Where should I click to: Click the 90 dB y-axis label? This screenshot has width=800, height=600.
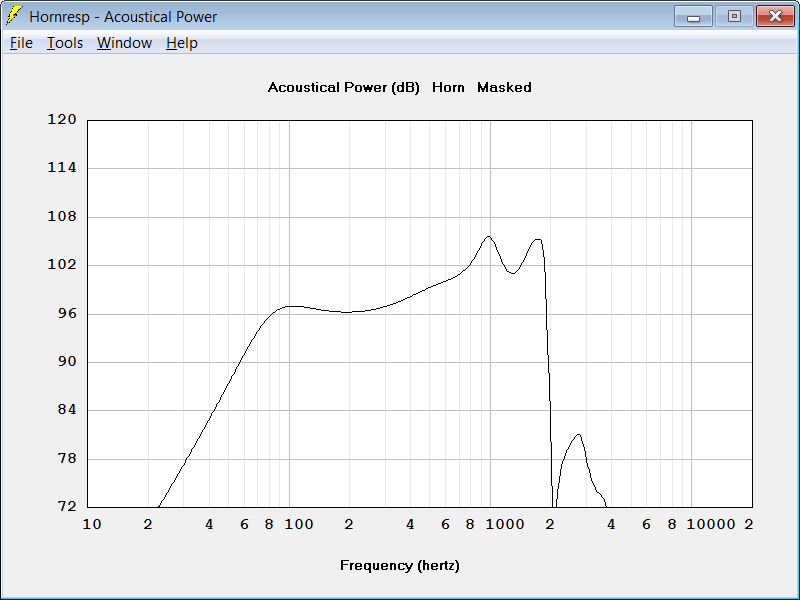[67, 361]
